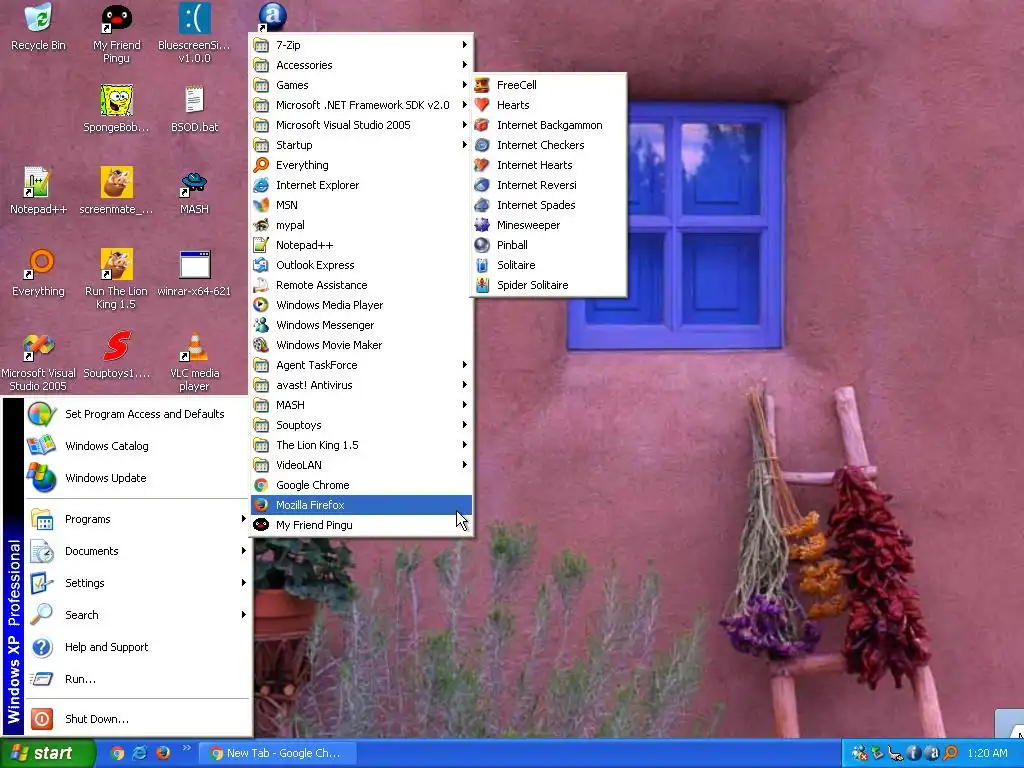Click Chrome icon in Quick Launch
The image size is (1024, 768).
[x=117, y=753]
